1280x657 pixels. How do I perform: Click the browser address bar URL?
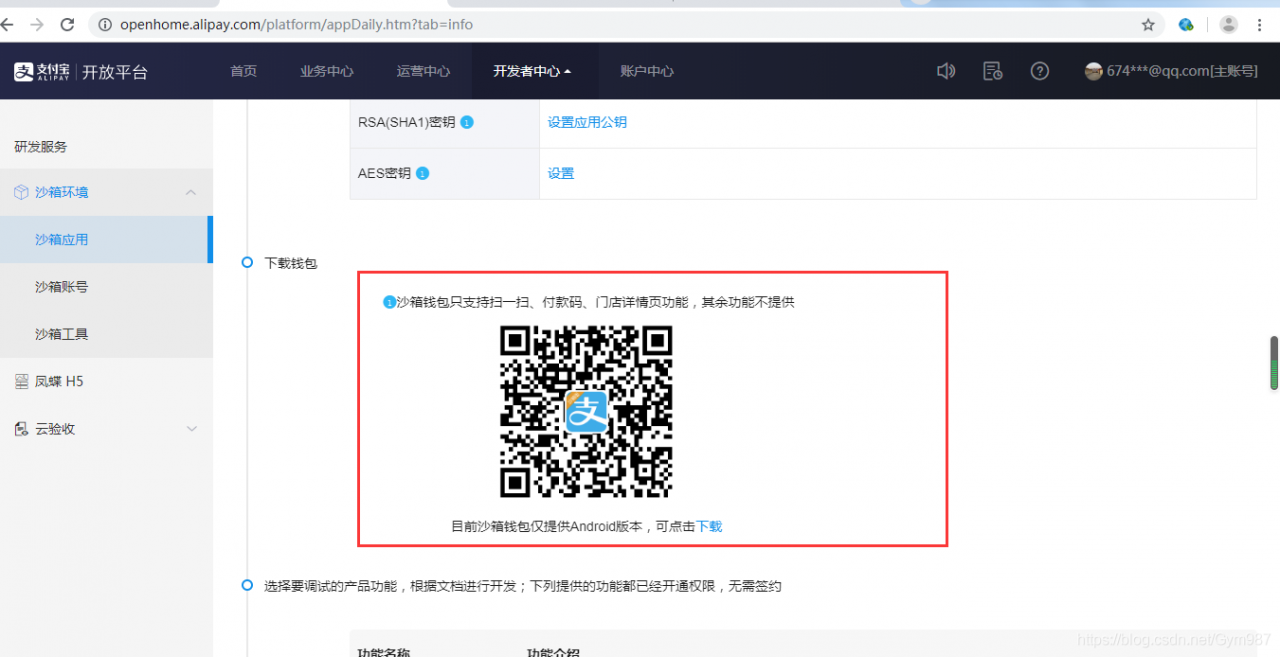coord(297,24)
